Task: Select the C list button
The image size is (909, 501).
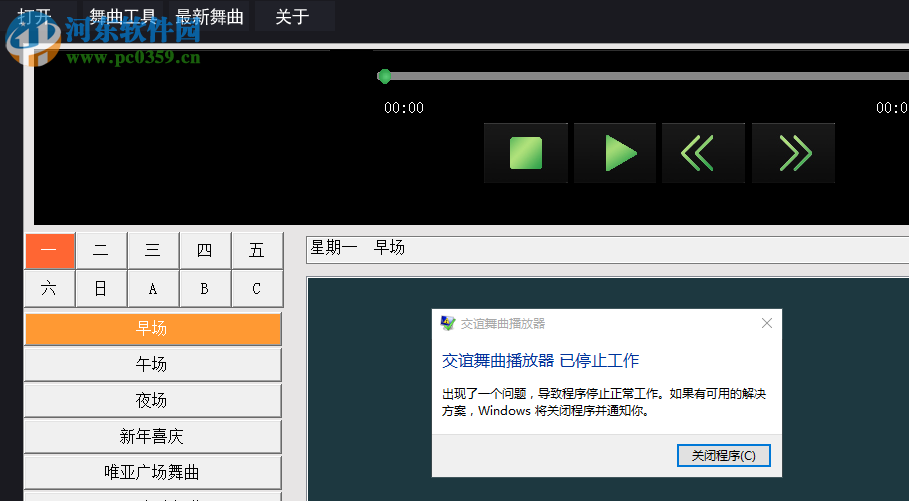Action: coord(257,289)
